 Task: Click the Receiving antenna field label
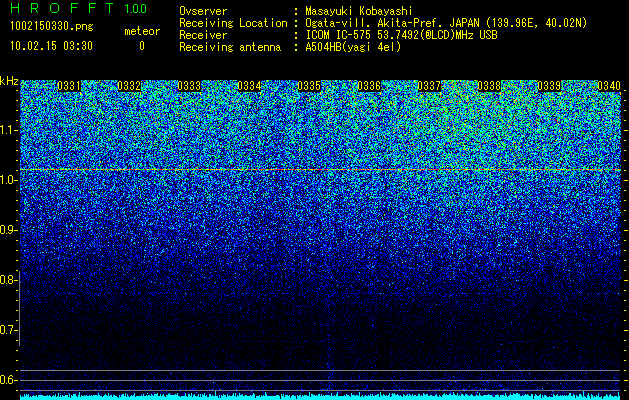coord(230,47)
